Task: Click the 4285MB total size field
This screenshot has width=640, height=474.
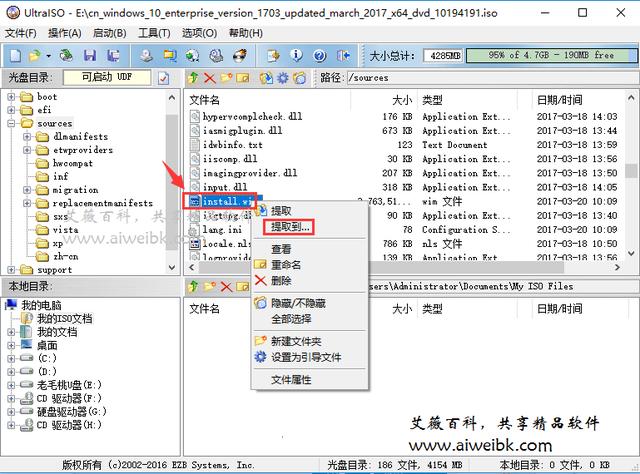Action: [x=443, y=56]
